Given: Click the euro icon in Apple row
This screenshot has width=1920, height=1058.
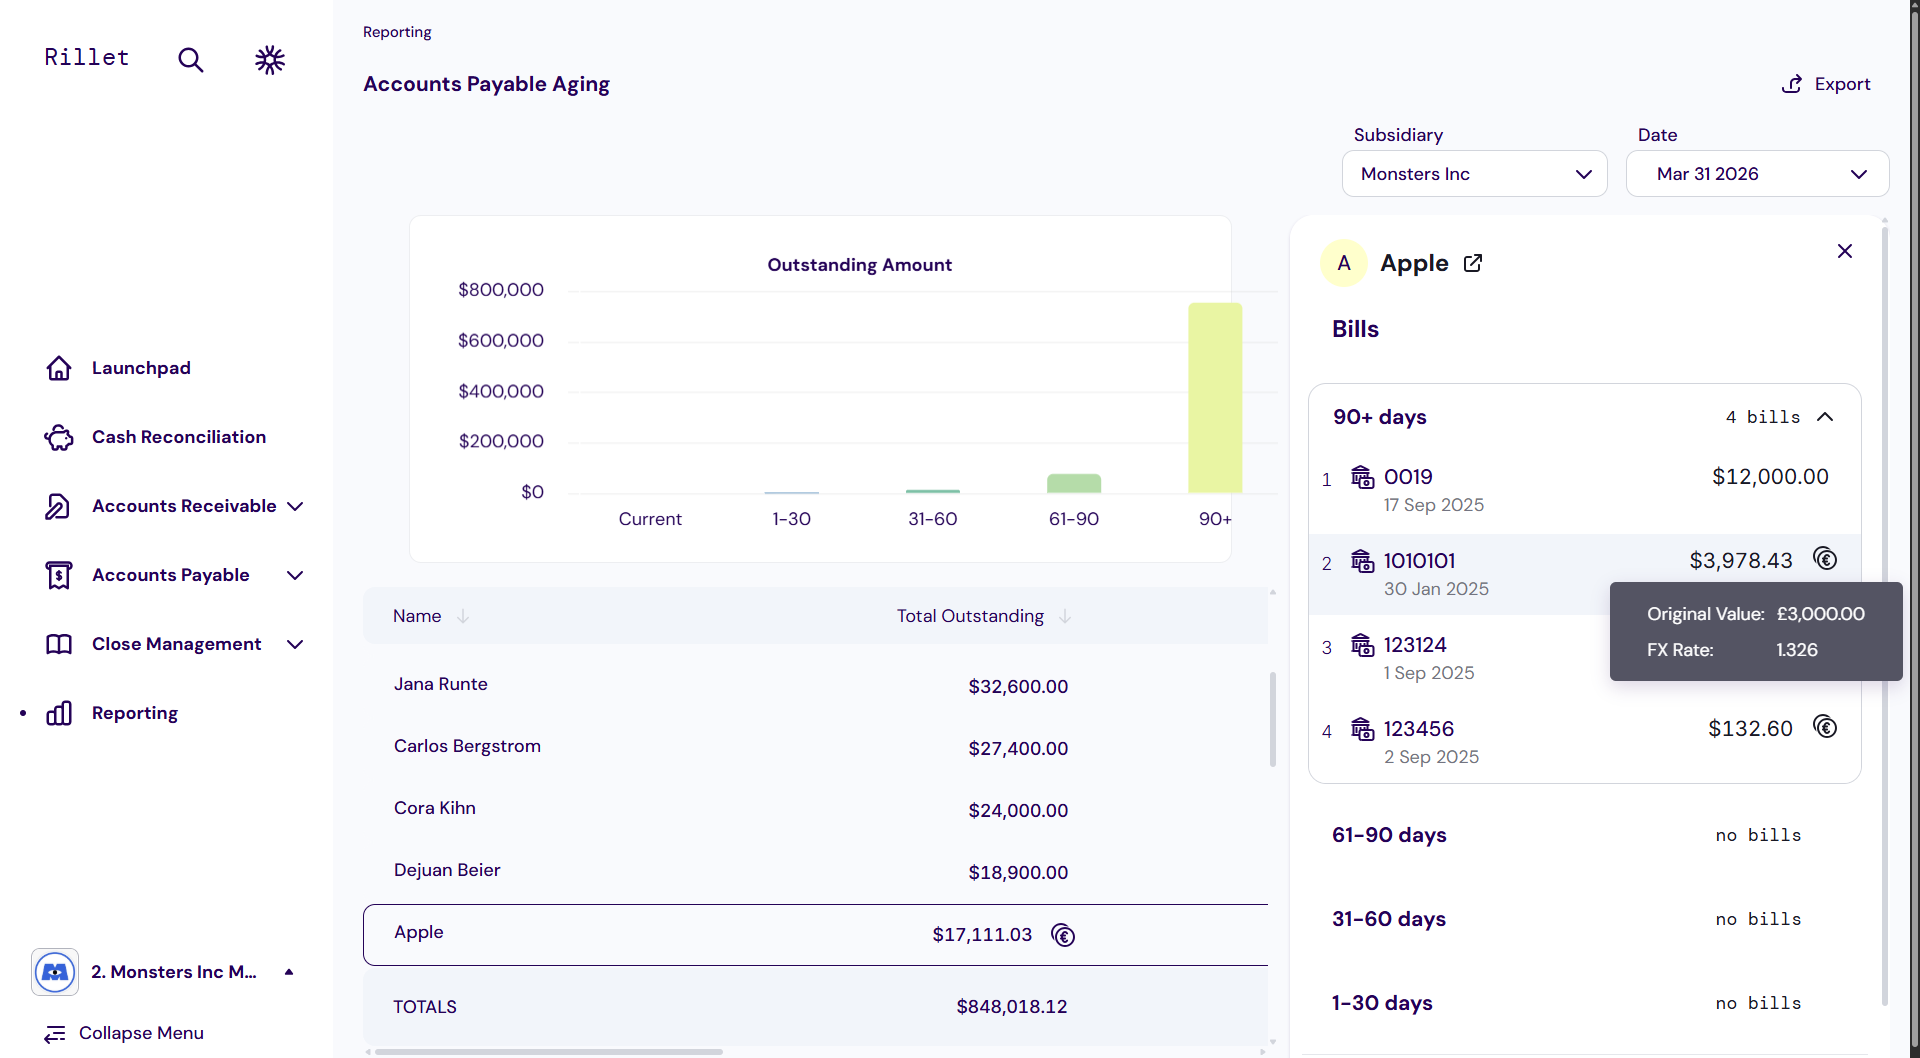Looking at the screenshot, I should pyautogui.click(x=1063, y=935).
